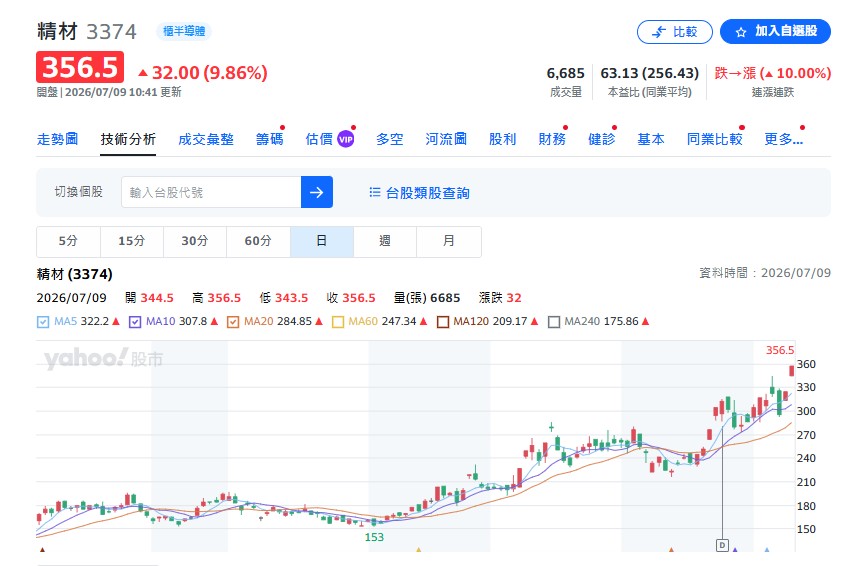The image size is (842, 566).
Task: Open 同業比較 tab
Action: pyautogui.click(x=715, y=139)
